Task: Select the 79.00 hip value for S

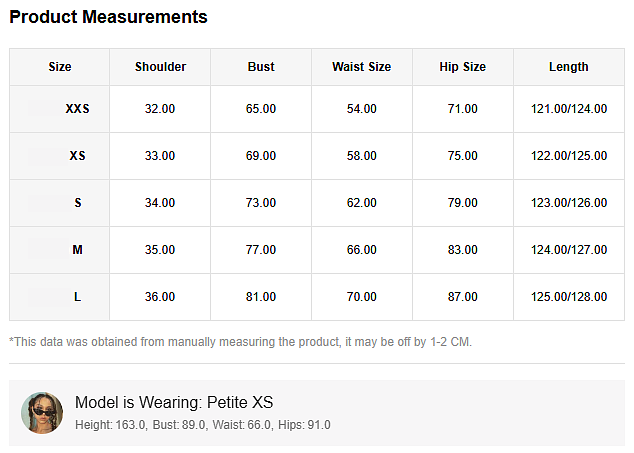Action: (463, 203)
